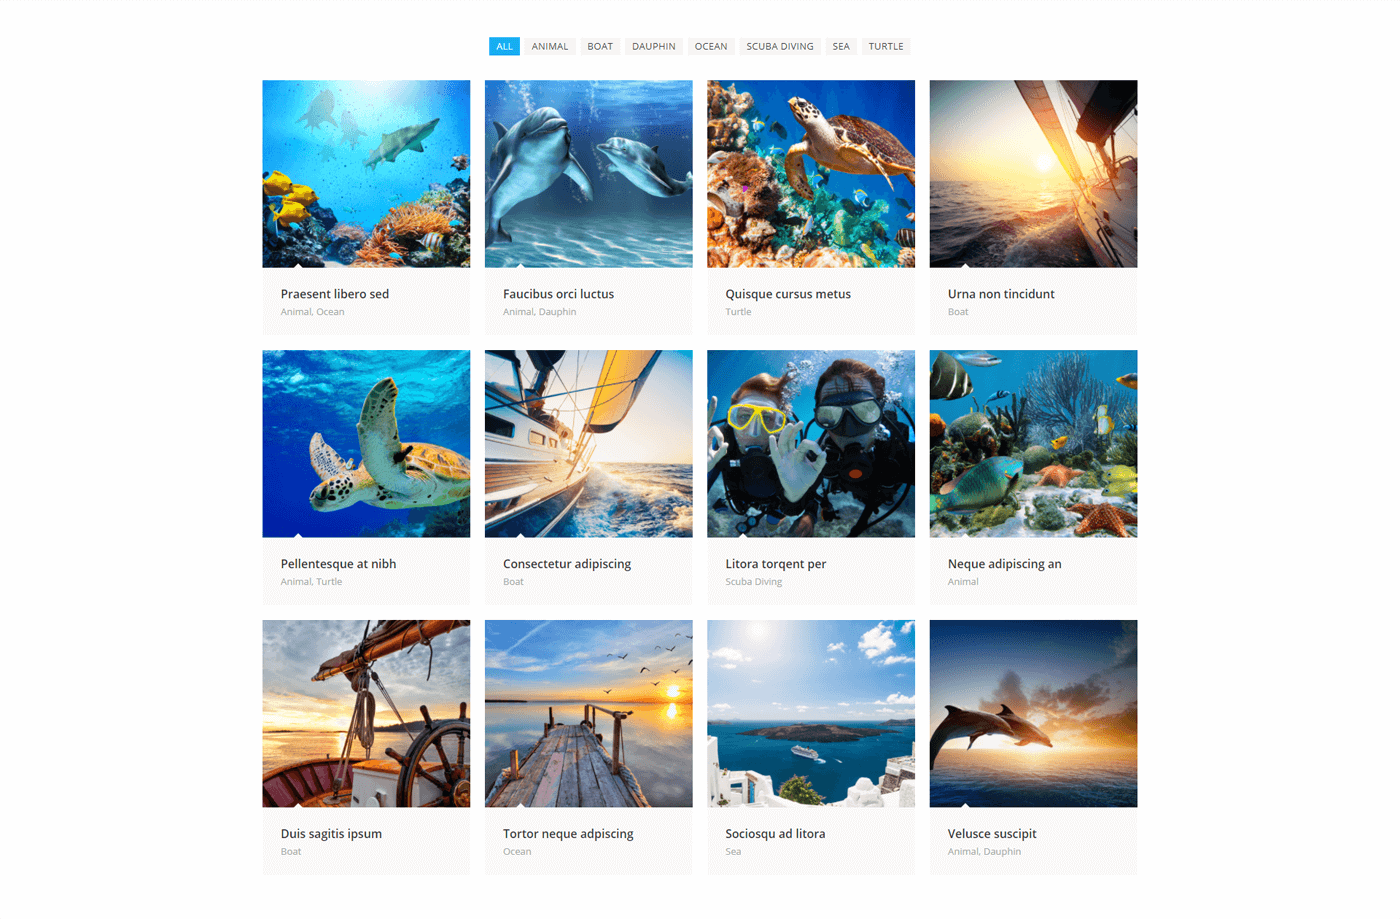The image size is (1400, 919).
Task: Open the Pellentesque at nibh link
Action: coord(338,564)
